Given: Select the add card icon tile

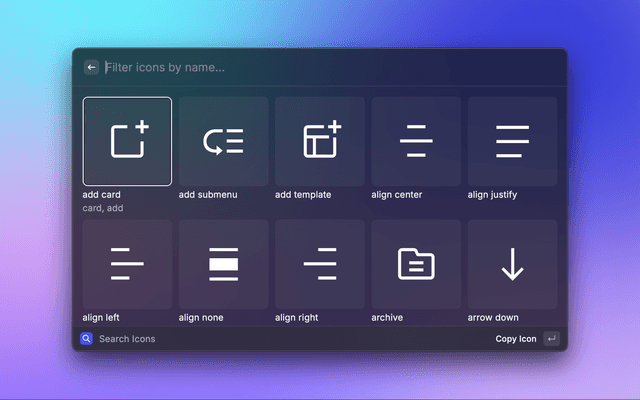Looking at the screenshot, I should (127, 141).
